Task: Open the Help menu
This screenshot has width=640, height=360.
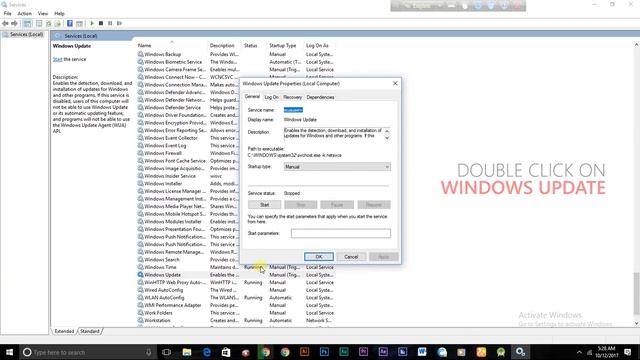Action: pos(59,13)
